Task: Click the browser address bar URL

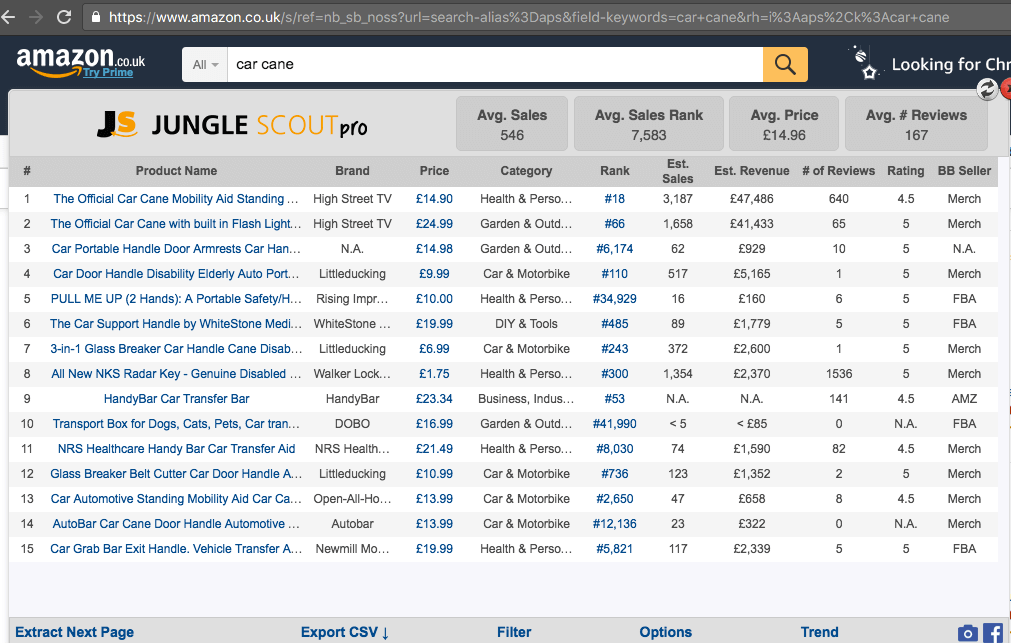Action: tap(529, 17)
